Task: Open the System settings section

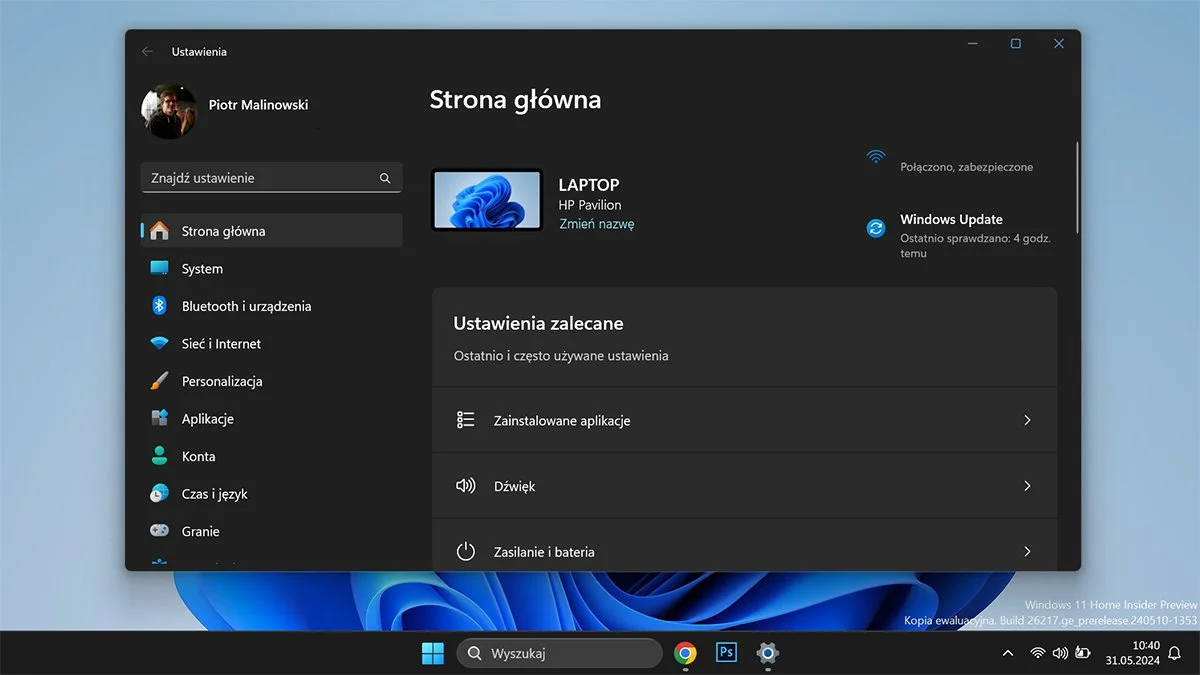Action: [x=201, y=268]
